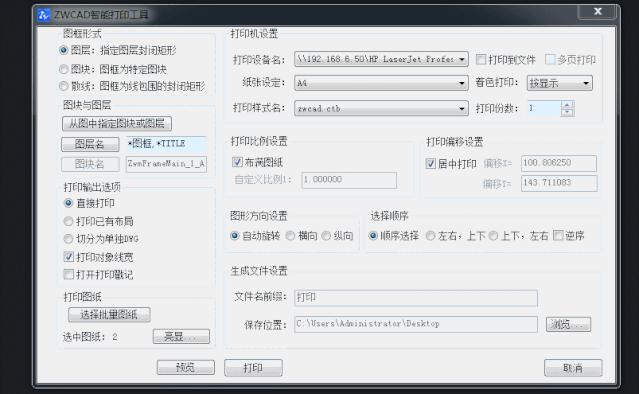Click the ZWCAD logo icon in title bar

click(x=44, y=15)
